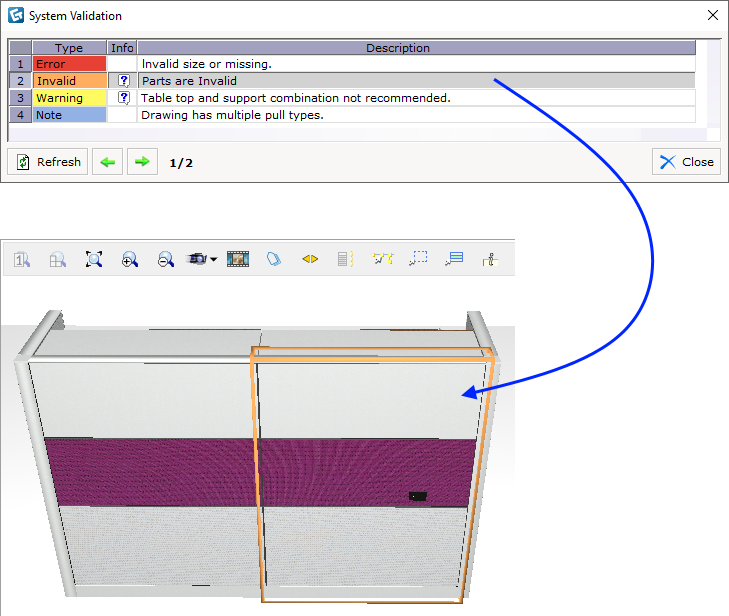Select the orange Invalid type cell
Viewport: 729px width, 616px height.
(69, 81)
